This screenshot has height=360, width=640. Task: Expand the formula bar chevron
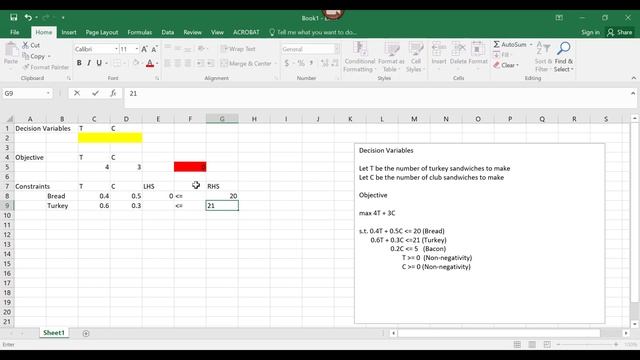(633, 93)
